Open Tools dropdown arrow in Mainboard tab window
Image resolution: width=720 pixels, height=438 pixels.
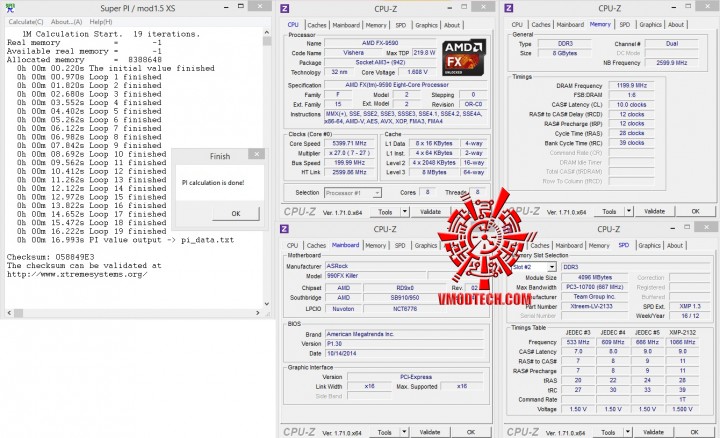pyautogui.click(x=404, y=432)
